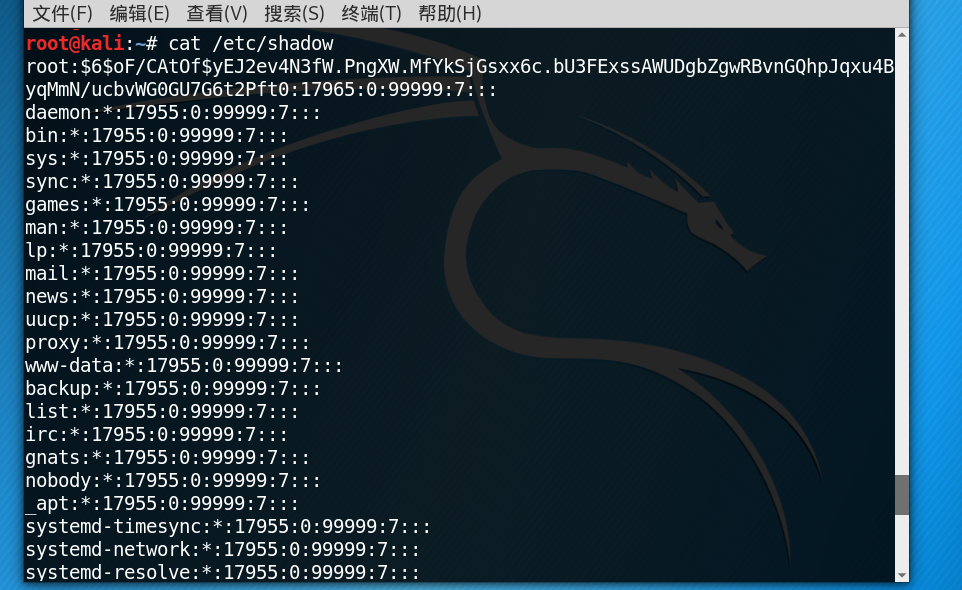Click the lp shadow entry
This screenshot has height=590, width=962.
pos(151,250)
